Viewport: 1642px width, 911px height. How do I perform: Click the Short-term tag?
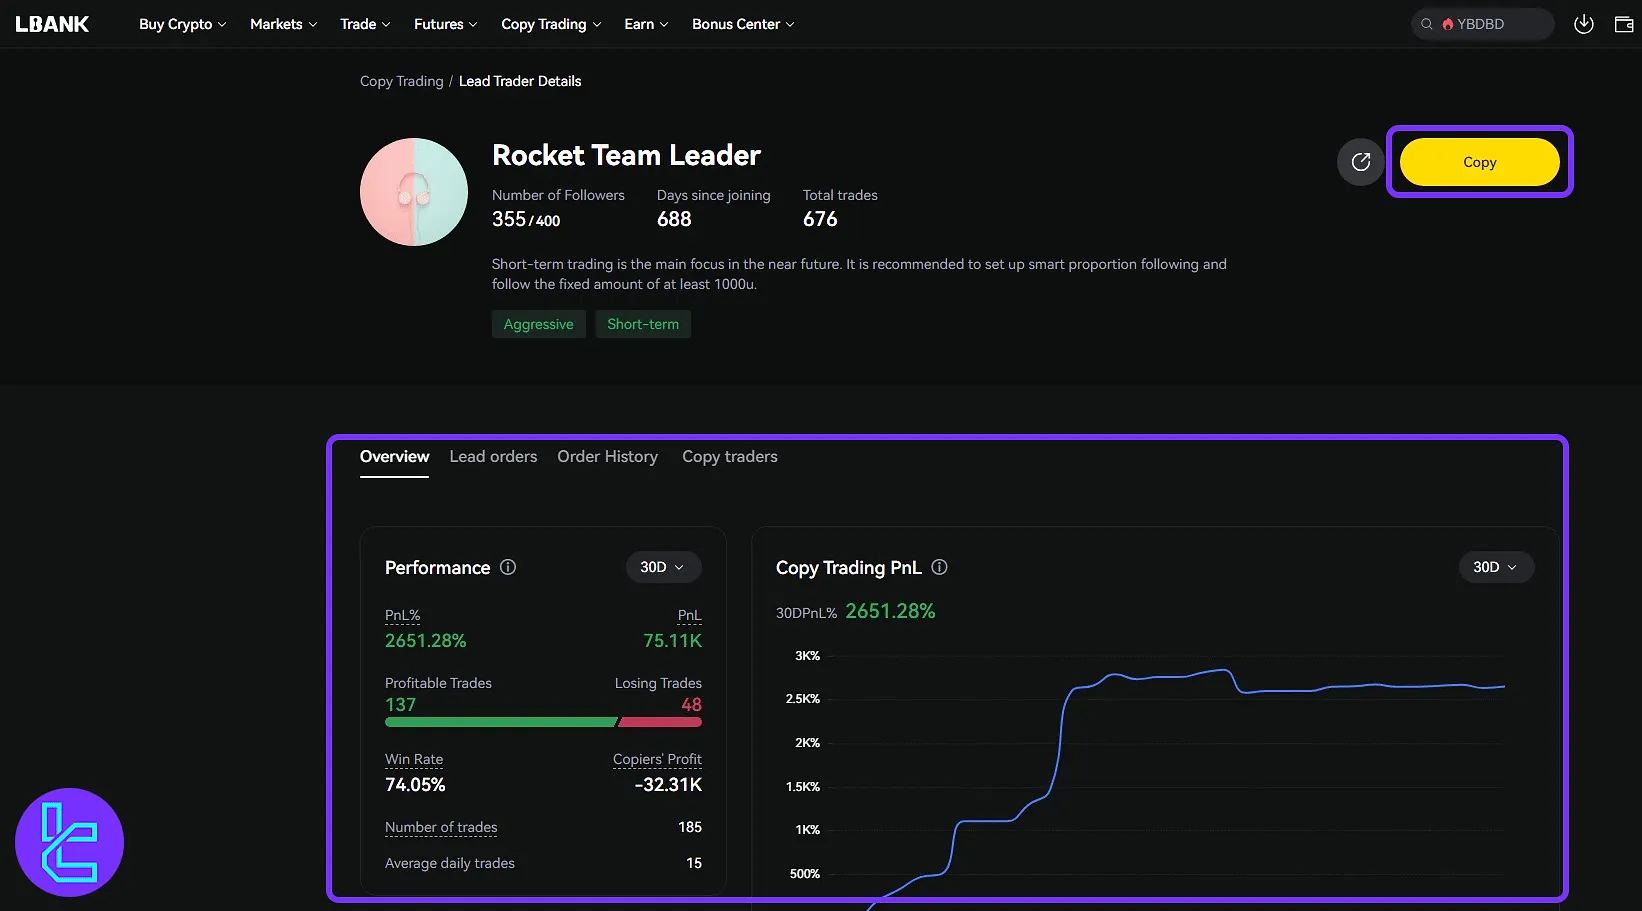(643, 324)
